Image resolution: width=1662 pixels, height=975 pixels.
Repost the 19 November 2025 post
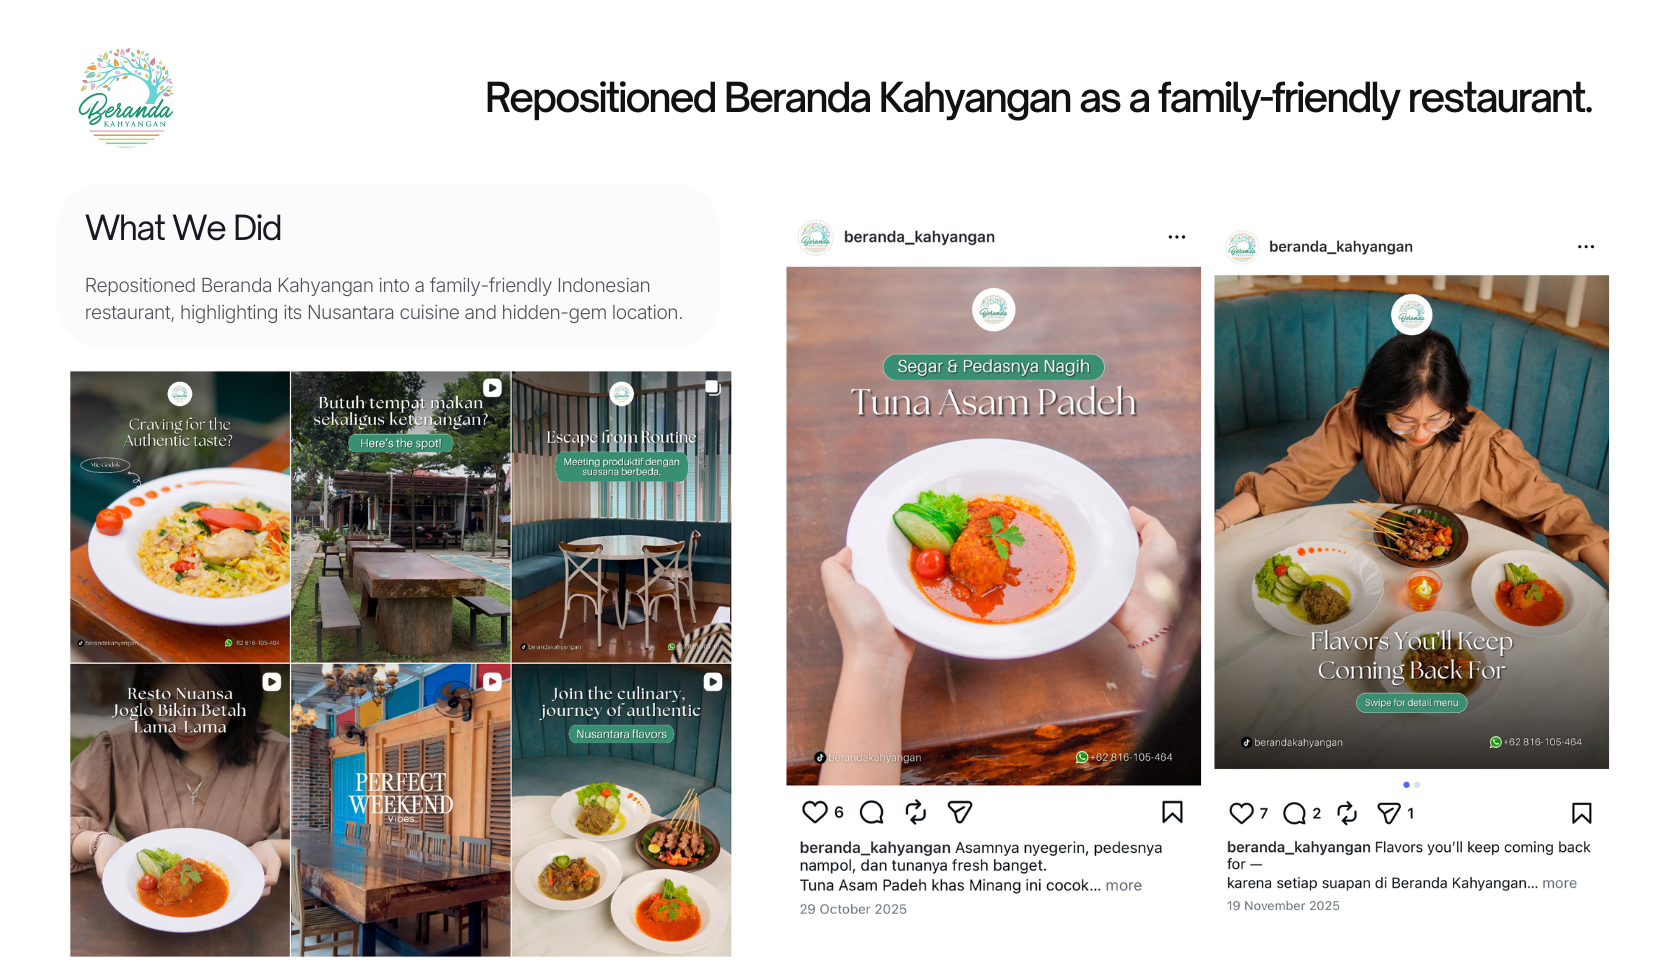[1347, 813]
